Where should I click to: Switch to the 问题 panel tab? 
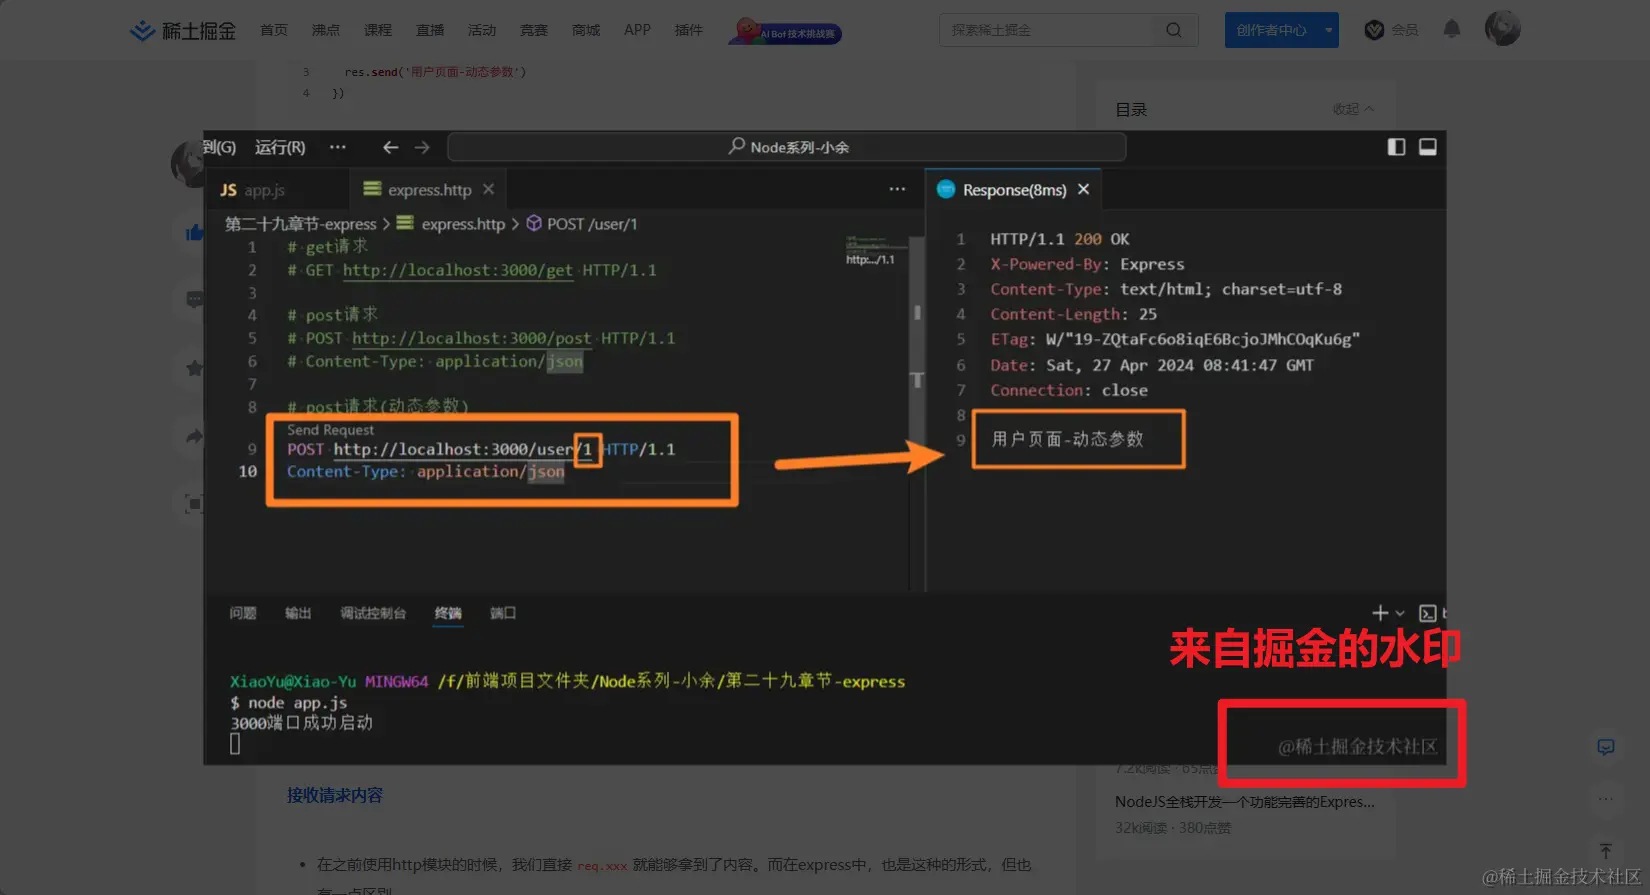pyautogui.click(x=243, y=613)
